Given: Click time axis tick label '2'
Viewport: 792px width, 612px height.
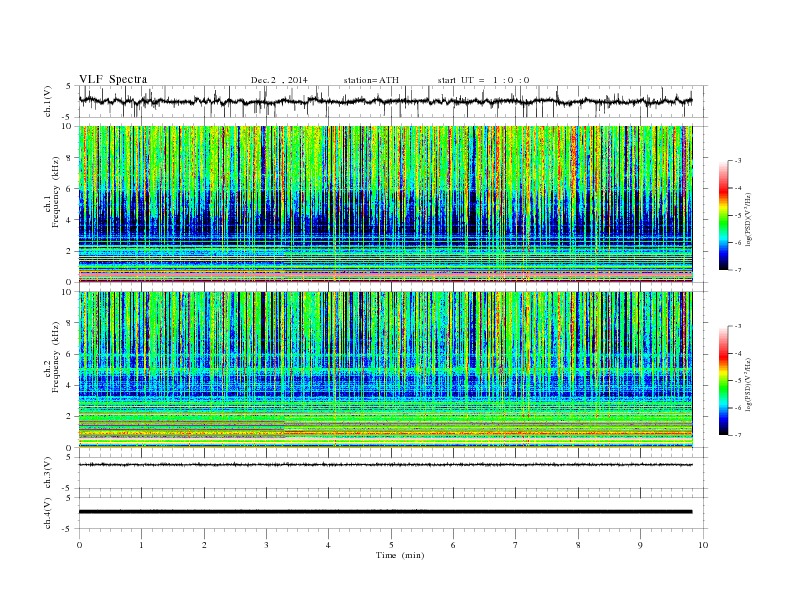Looking at the screenshot, I should pos(204,545).
